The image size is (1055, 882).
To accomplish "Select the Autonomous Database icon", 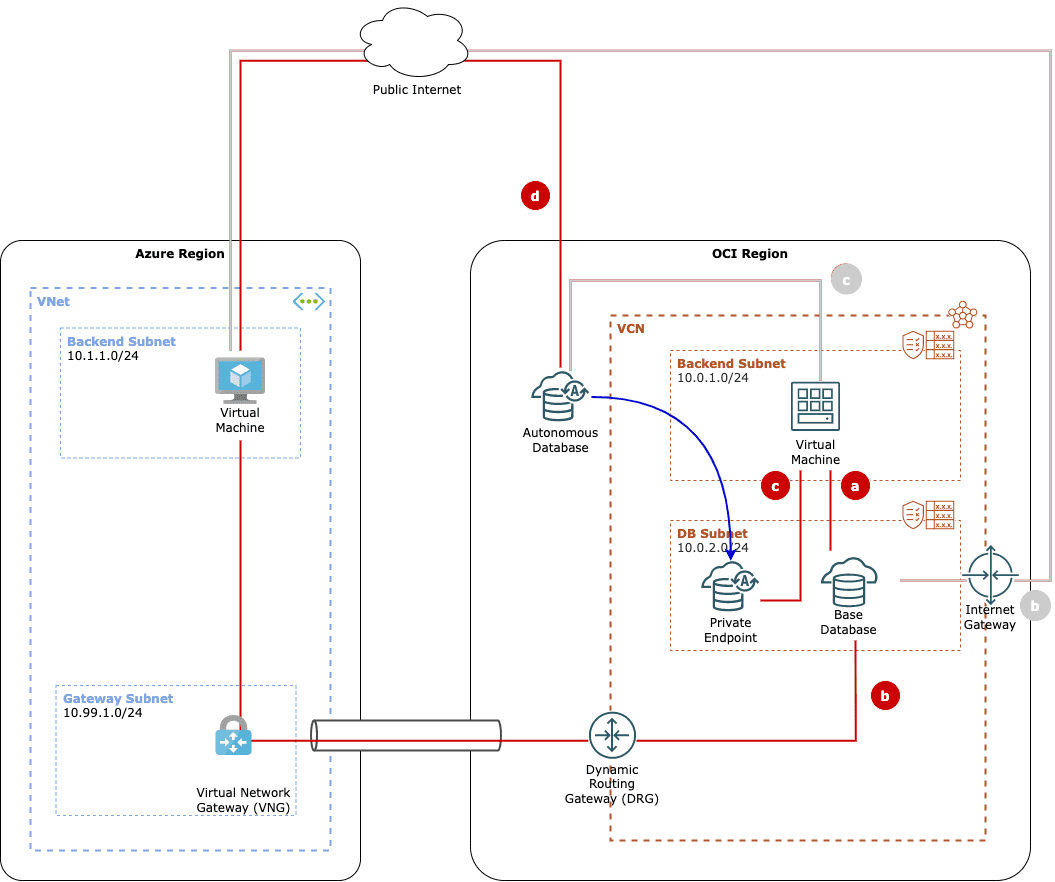I will tap(560, 396).
